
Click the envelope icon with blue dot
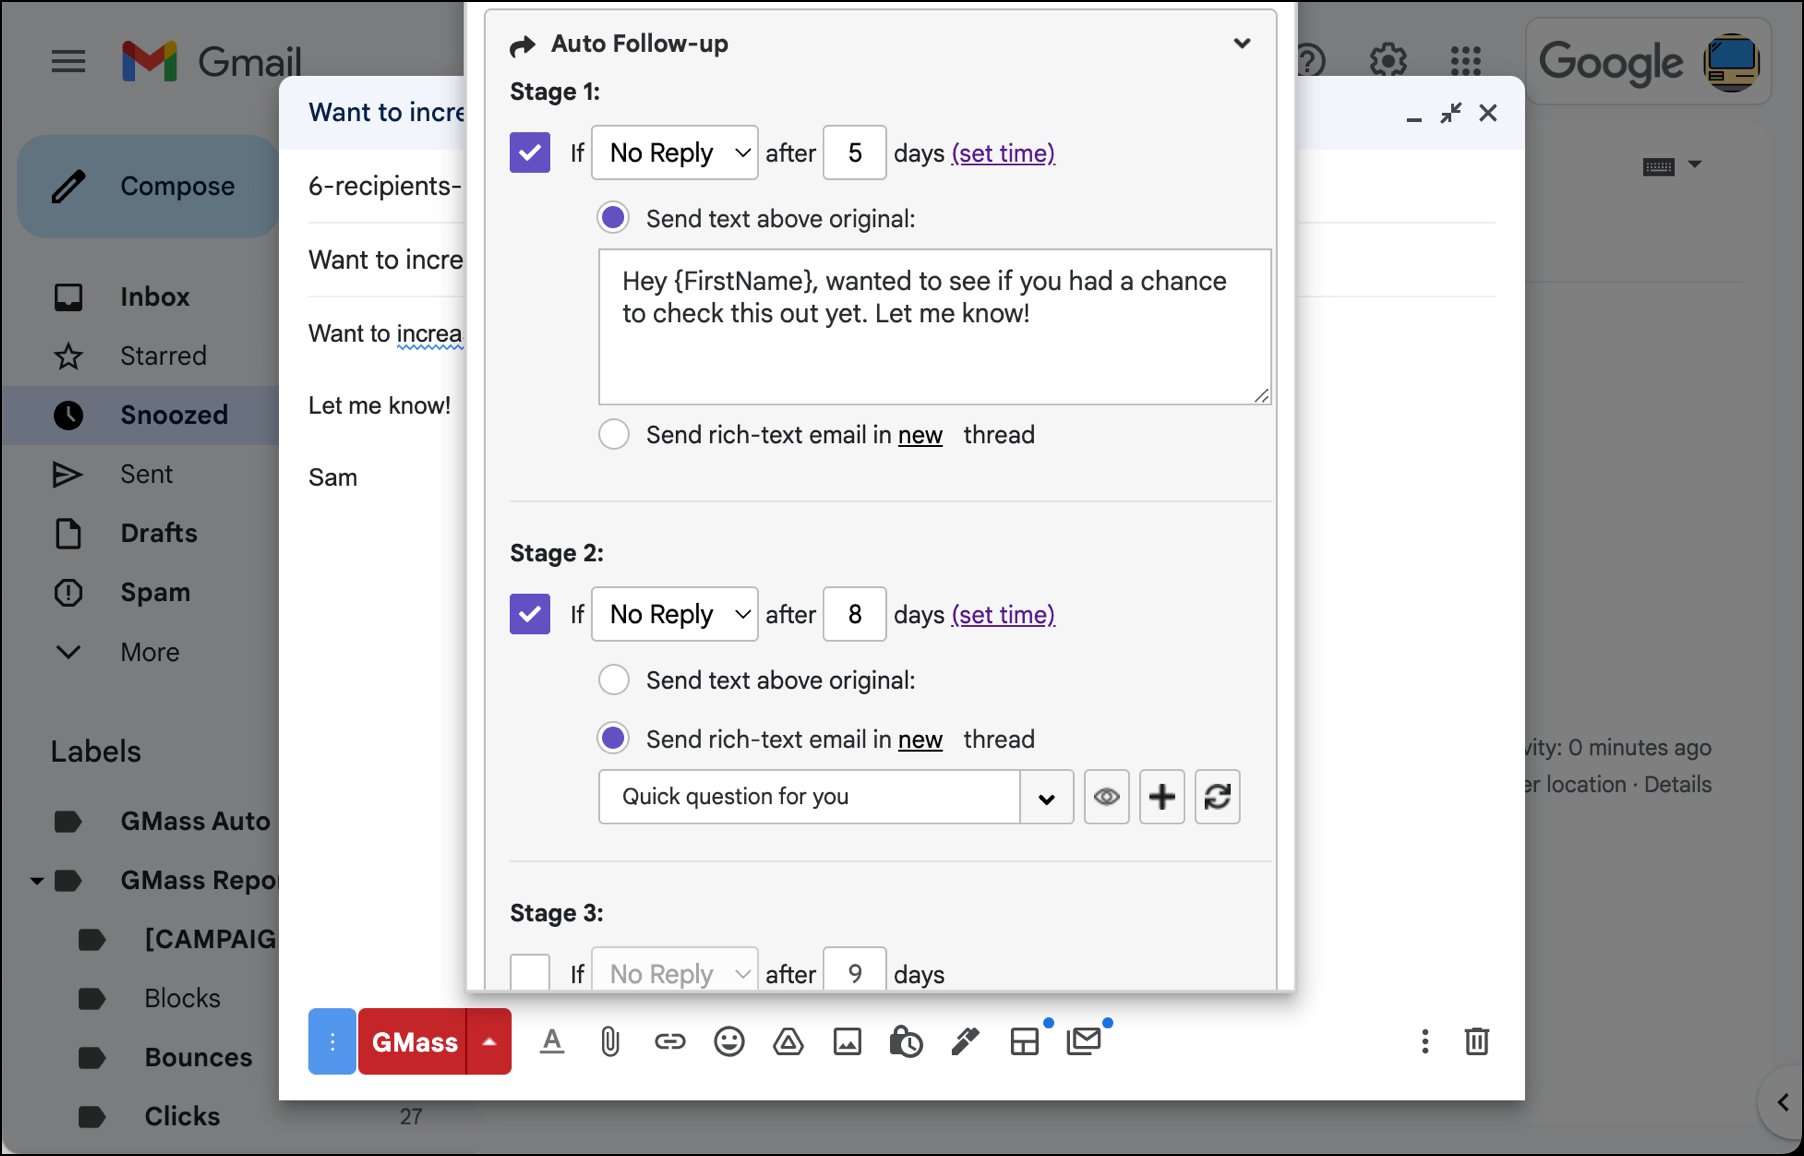[x=1084, y=1041]
